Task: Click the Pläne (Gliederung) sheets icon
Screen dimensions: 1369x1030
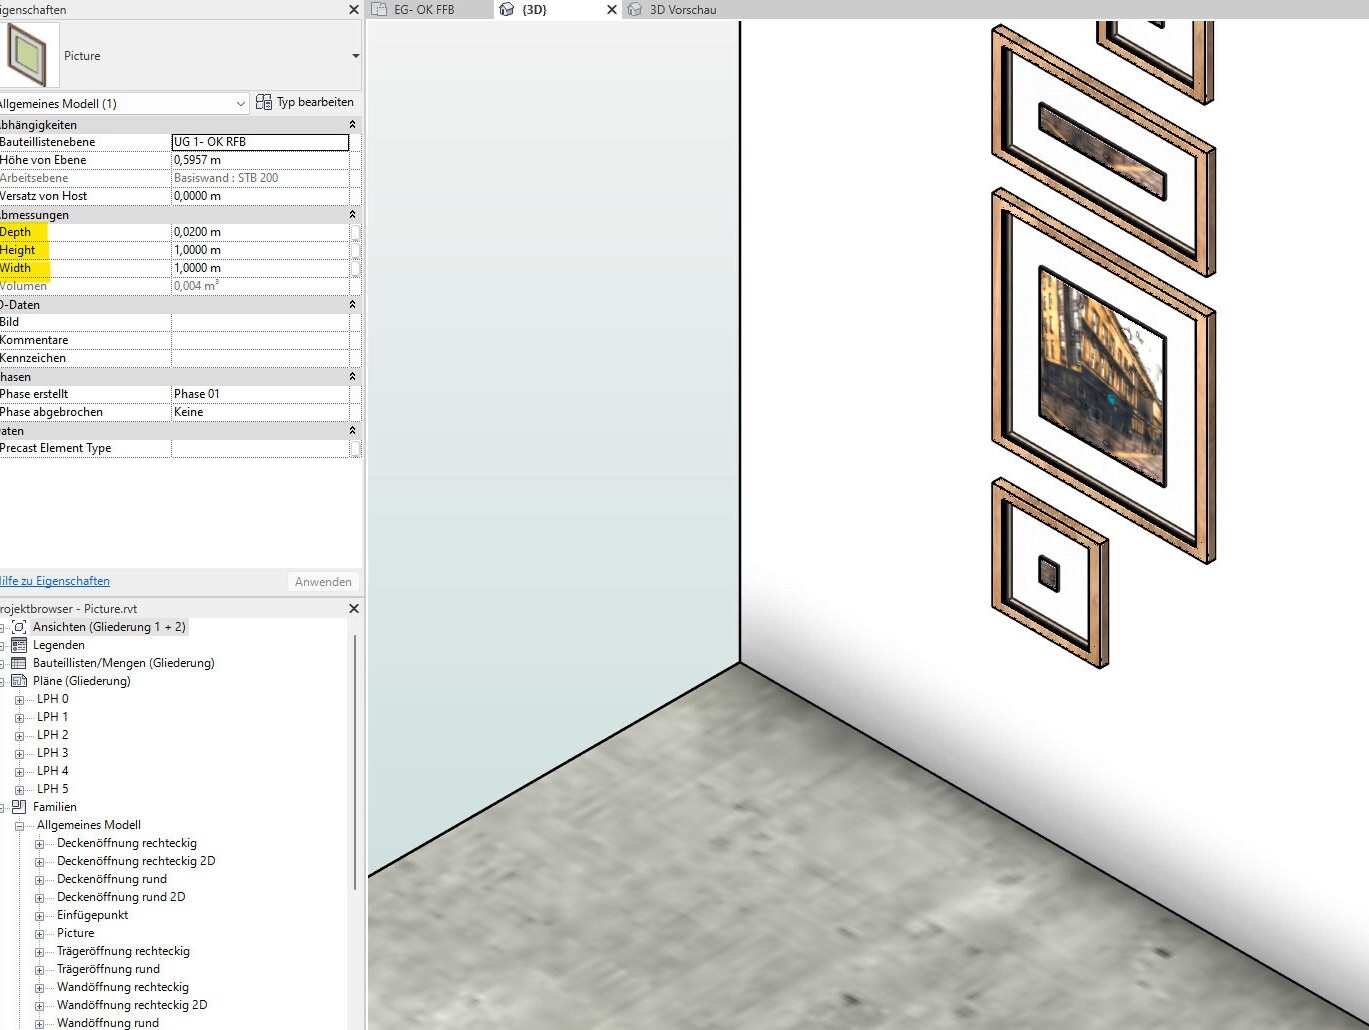Action: point(21,681)
